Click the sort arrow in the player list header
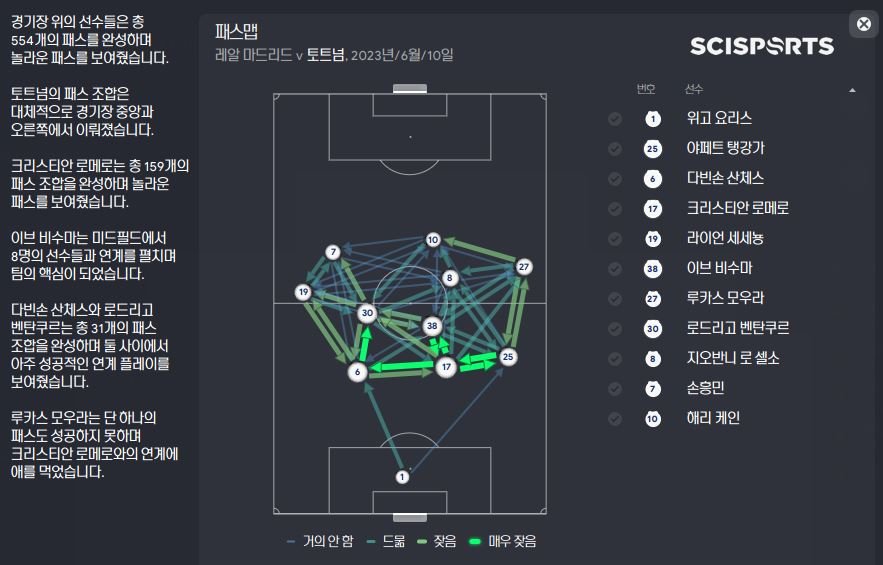Screen dimensions: 883x565 [x=852, y=90]
